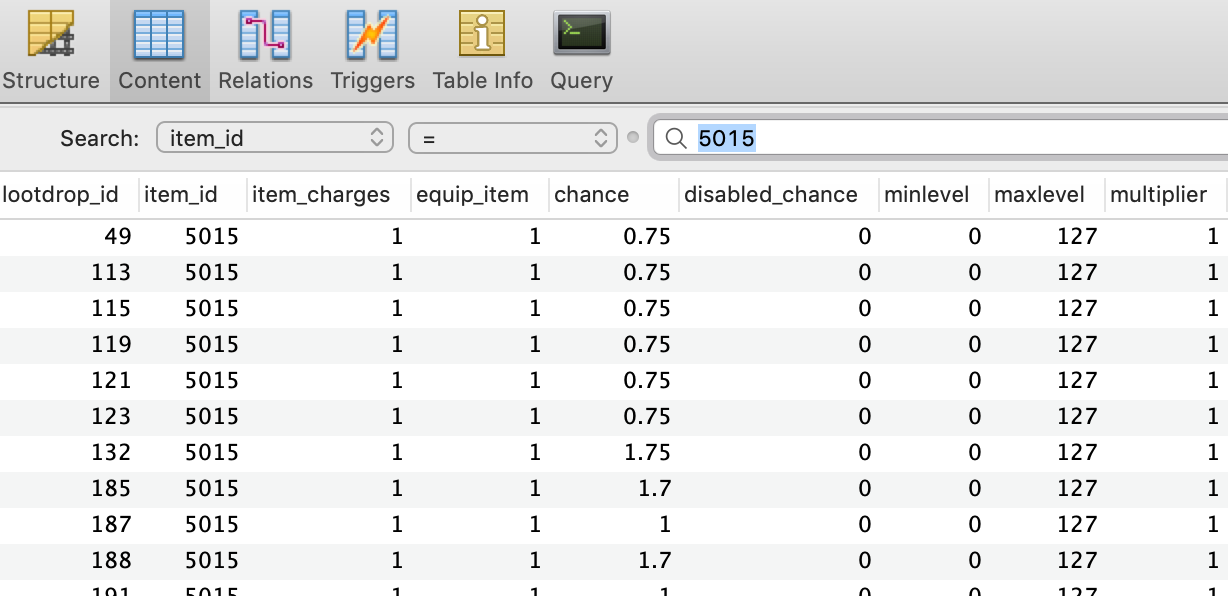Click the equip_item column header
Viewport: 1228px width, 596px height.
pyautogui.click(x=472, y=195)
